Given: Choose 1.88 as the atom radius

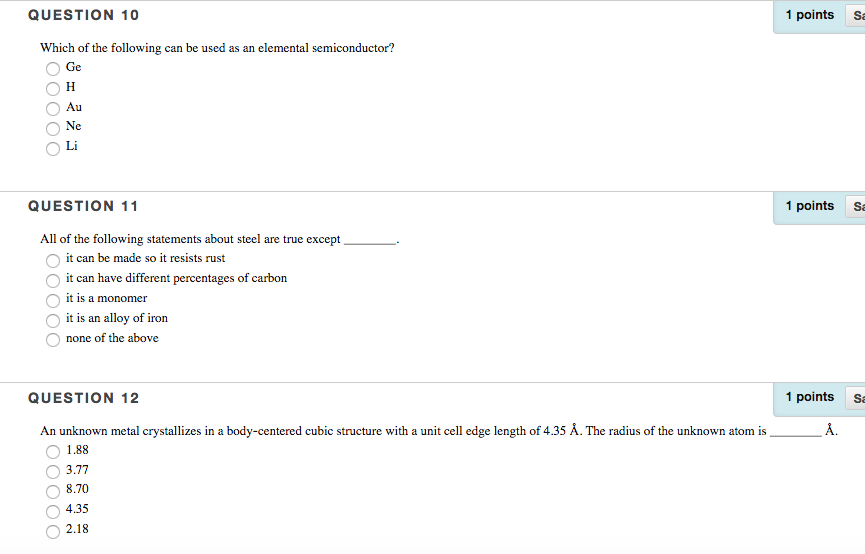Looking at the screenshot, I should (x=53, y=452).
